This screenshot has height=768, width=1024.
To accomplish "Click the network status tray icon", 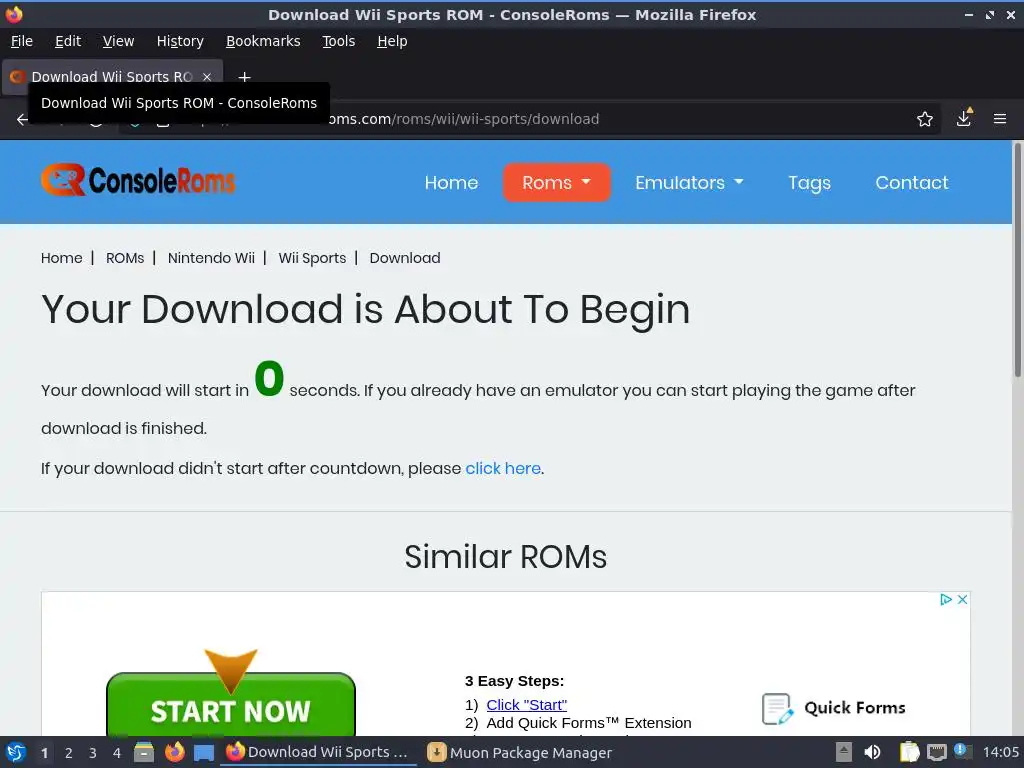I will coord(936,753).
